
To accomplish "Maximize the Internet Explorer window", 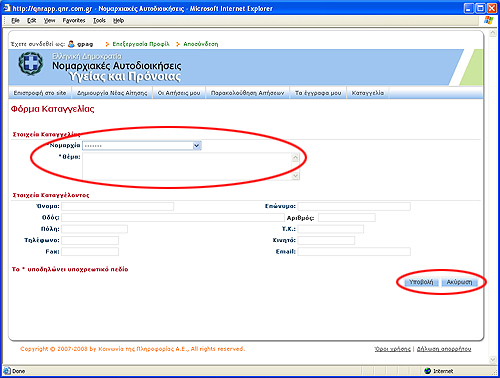I will point(480,8).
